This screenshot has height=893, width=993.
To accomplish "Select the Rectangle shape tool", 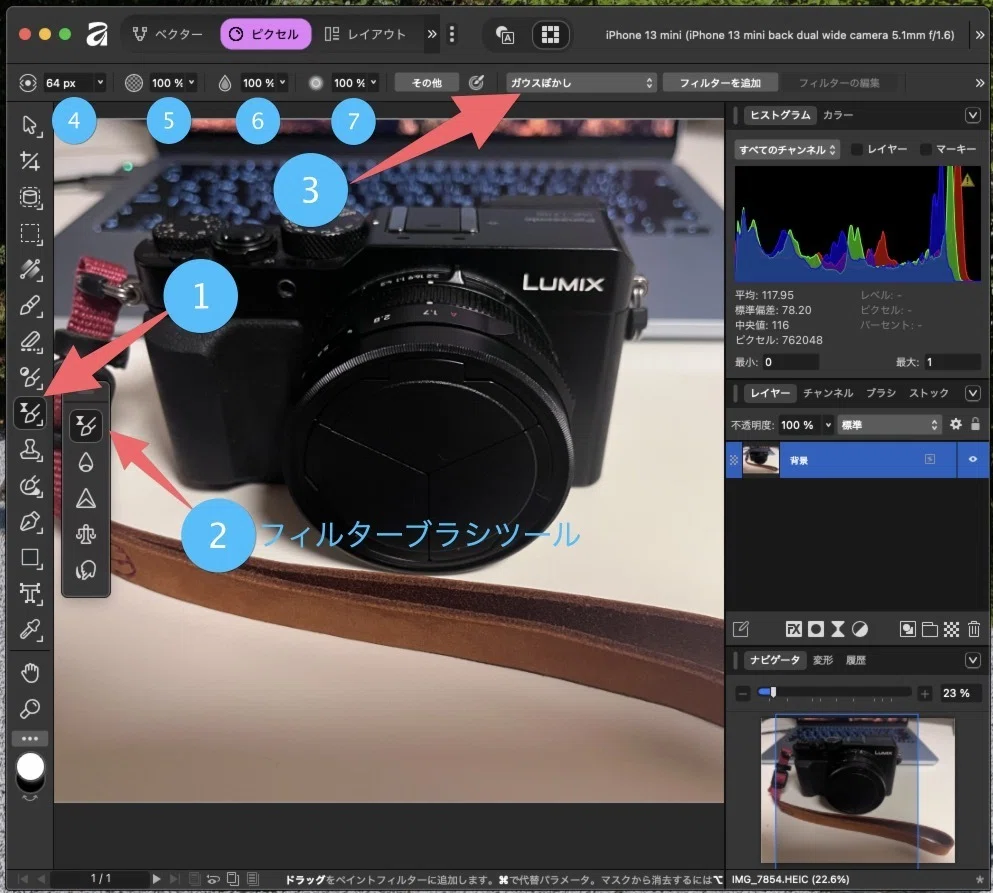I will [x=29, y=558].
